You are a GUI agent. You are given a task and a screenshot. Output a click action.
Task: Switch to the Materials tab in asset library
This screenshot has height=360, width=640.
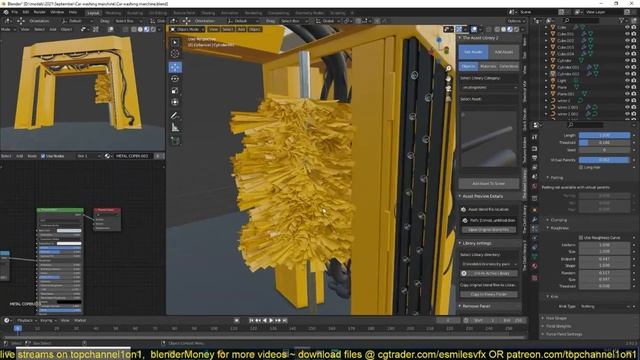[x=488, y=66]
